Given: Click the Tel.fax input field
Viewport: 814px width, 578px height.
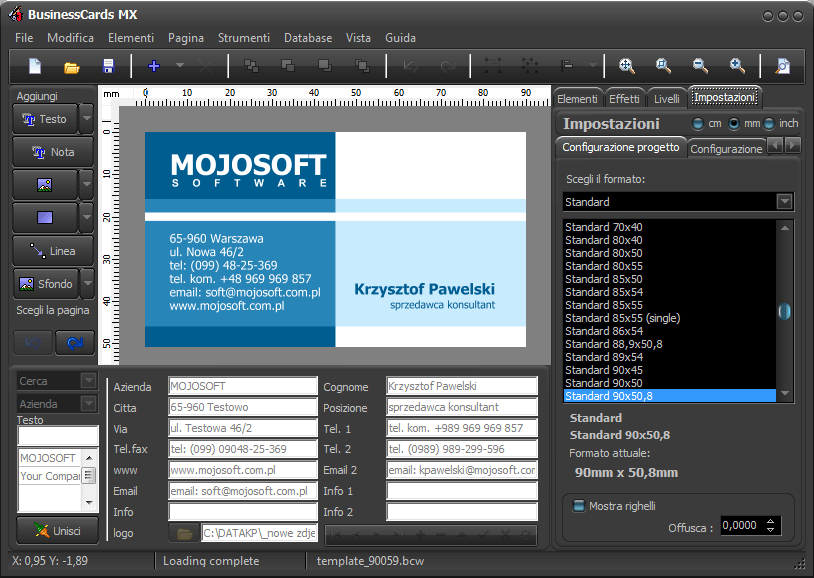Looking at the screenshot, I should (242, 449).
